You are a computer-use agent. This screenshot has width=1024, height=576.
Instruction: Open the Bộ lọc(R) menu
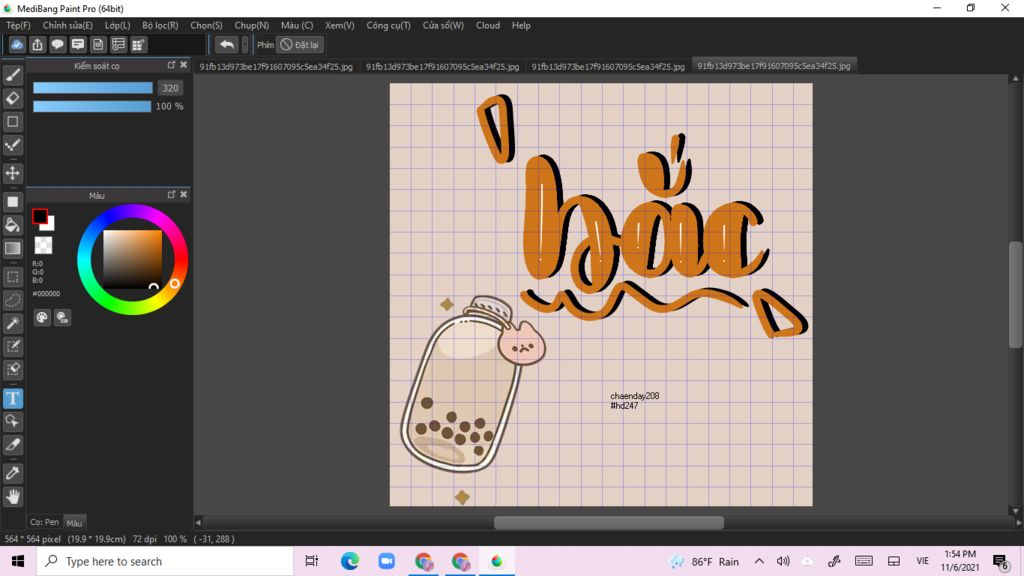tap(160, 25)
